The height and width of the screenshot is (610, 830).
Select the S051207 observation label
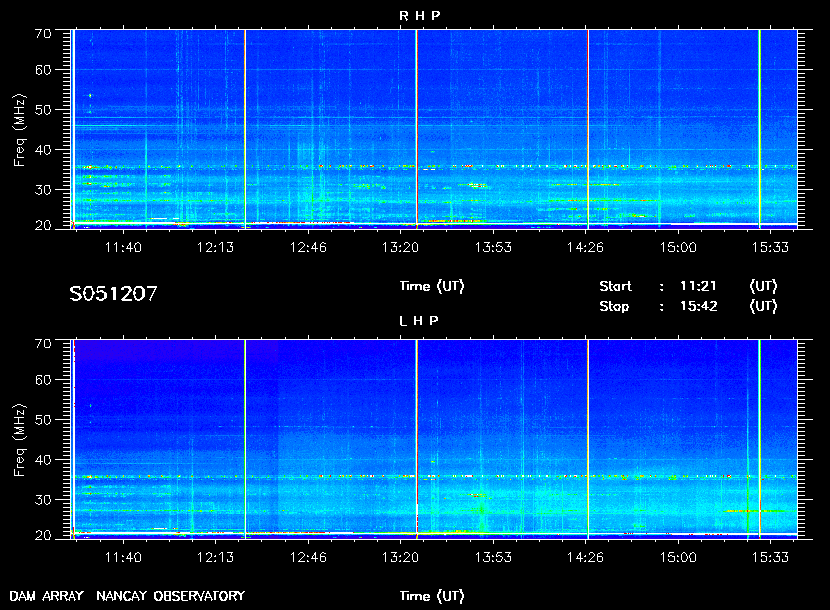click(113, 293)
